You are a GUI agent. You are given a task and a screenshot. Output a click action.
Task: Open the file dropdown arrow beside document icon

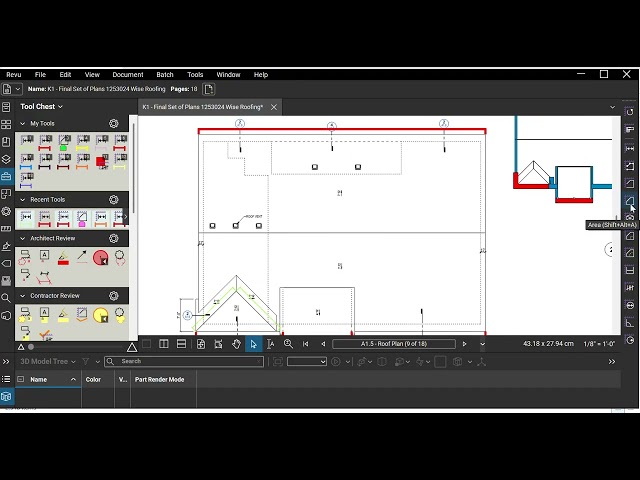click(18, 89)
